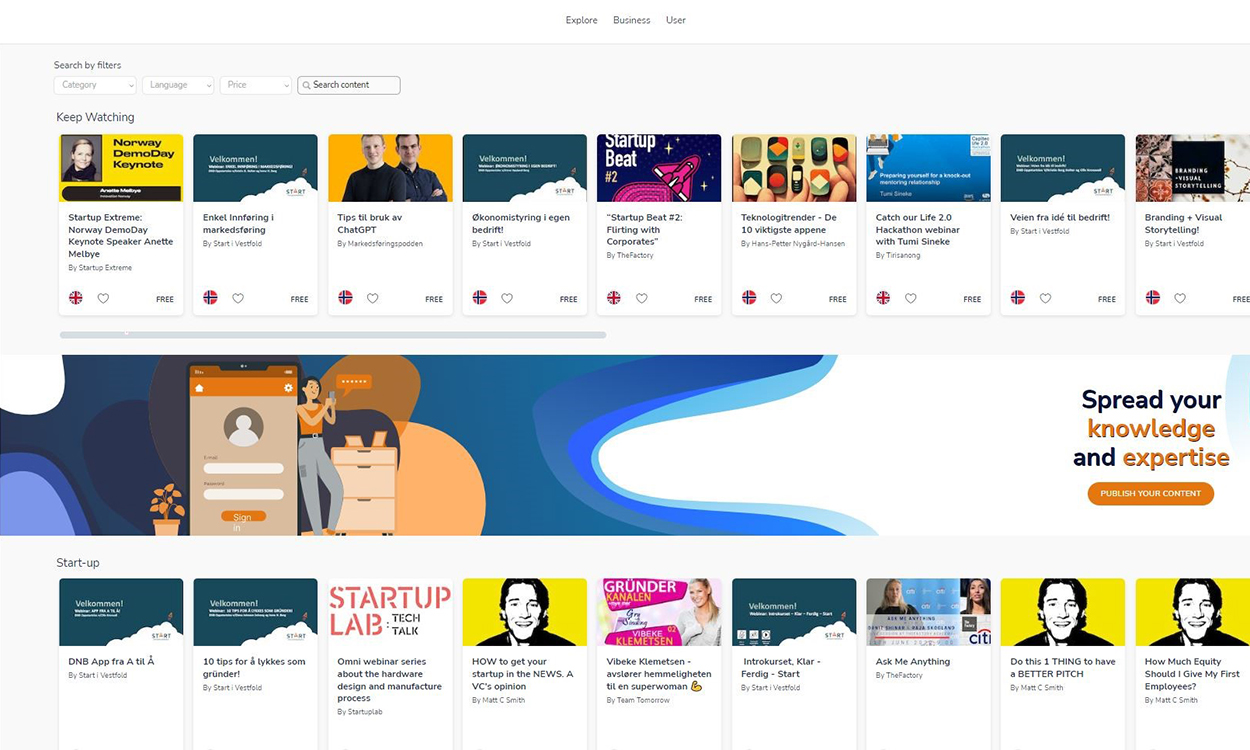The image size is (1250, 750).
Task: Click the Keep Watching horizontal scrollbar
Action: pos(333,335)
